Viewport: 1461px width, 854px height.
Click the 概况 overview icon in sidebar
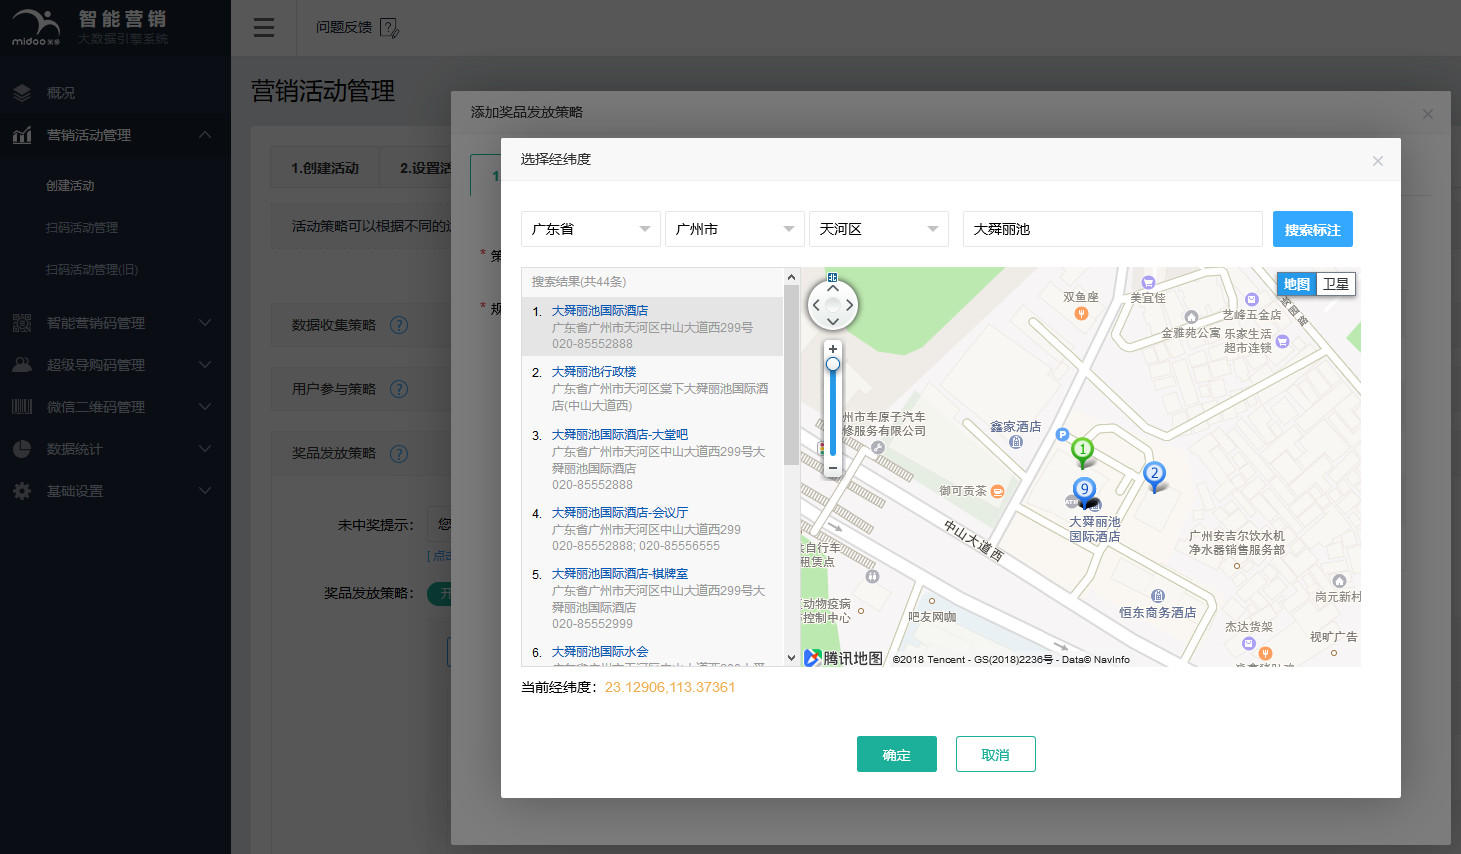pyautogui.click(x=22, y=93)
